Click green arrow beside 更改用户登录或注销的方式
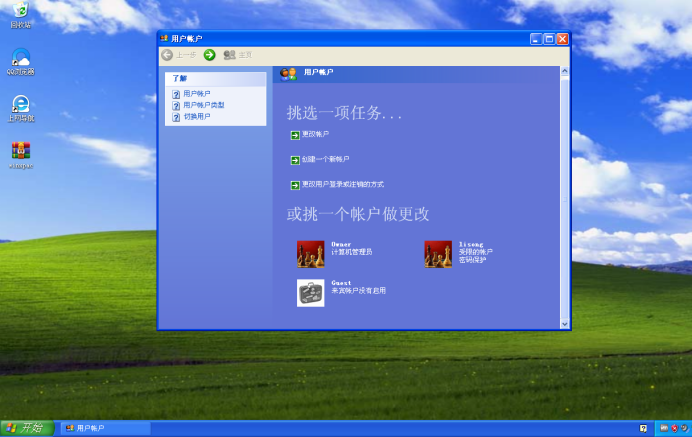 295,185
